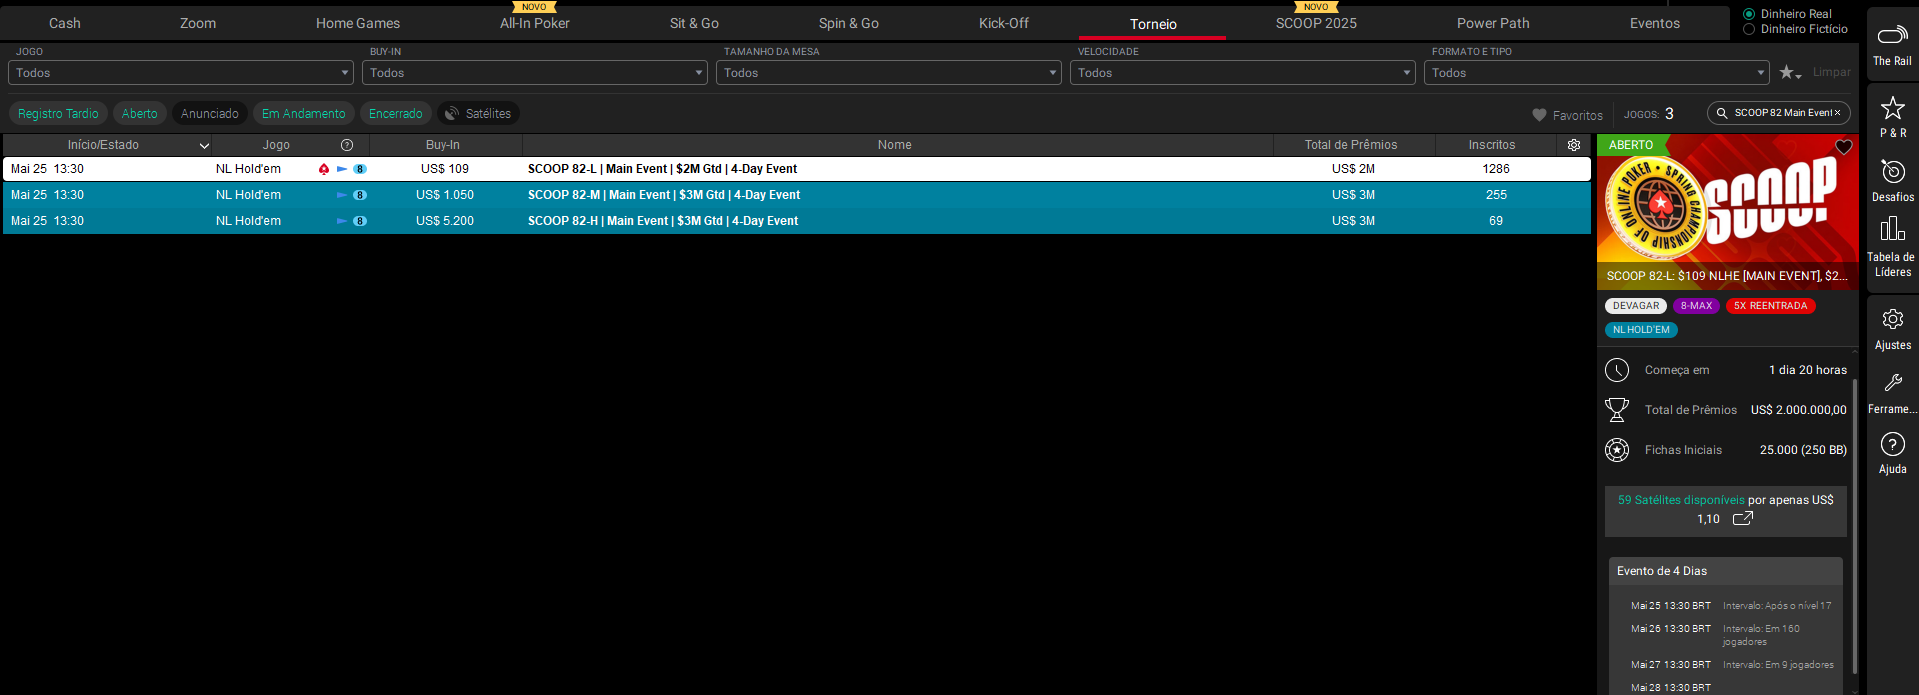Select the SCOOP 82-L Main Event row
The height and width of the screenshot is (695, 1919).
pos(796,169)
